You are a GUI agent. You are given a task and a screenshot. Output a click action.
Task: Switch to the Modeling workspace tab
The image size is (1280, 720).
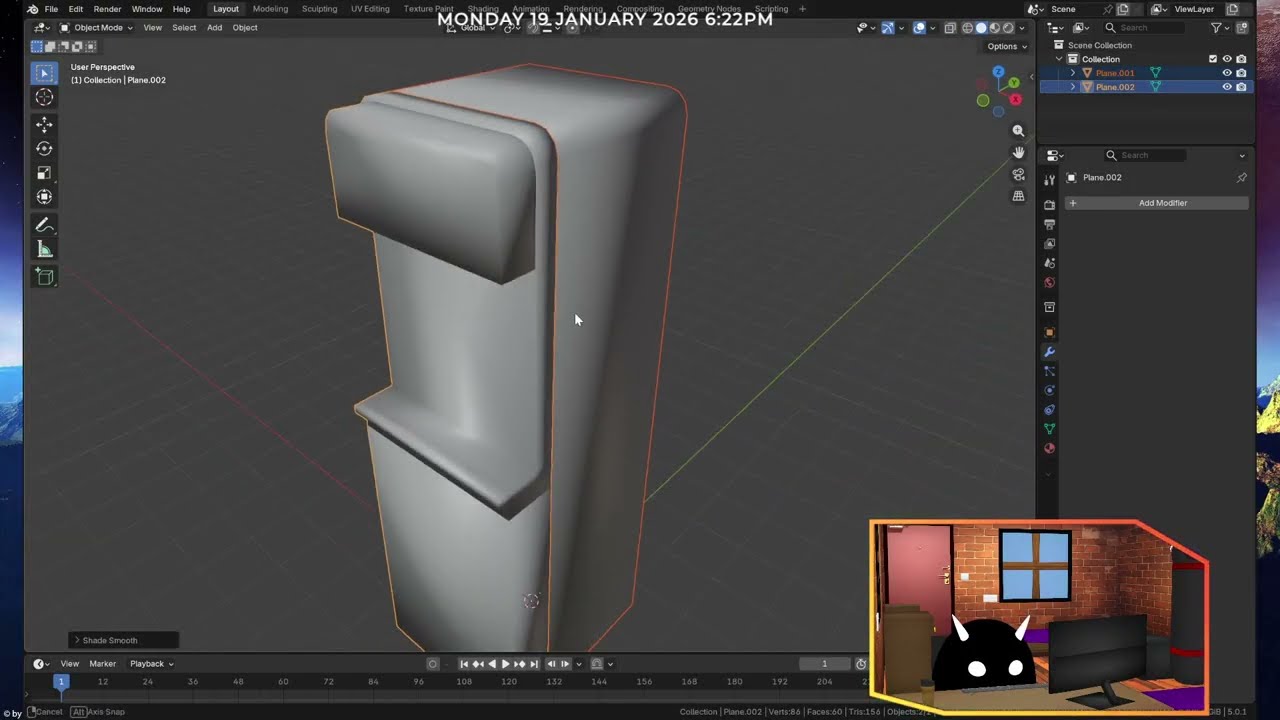point(270,9)
